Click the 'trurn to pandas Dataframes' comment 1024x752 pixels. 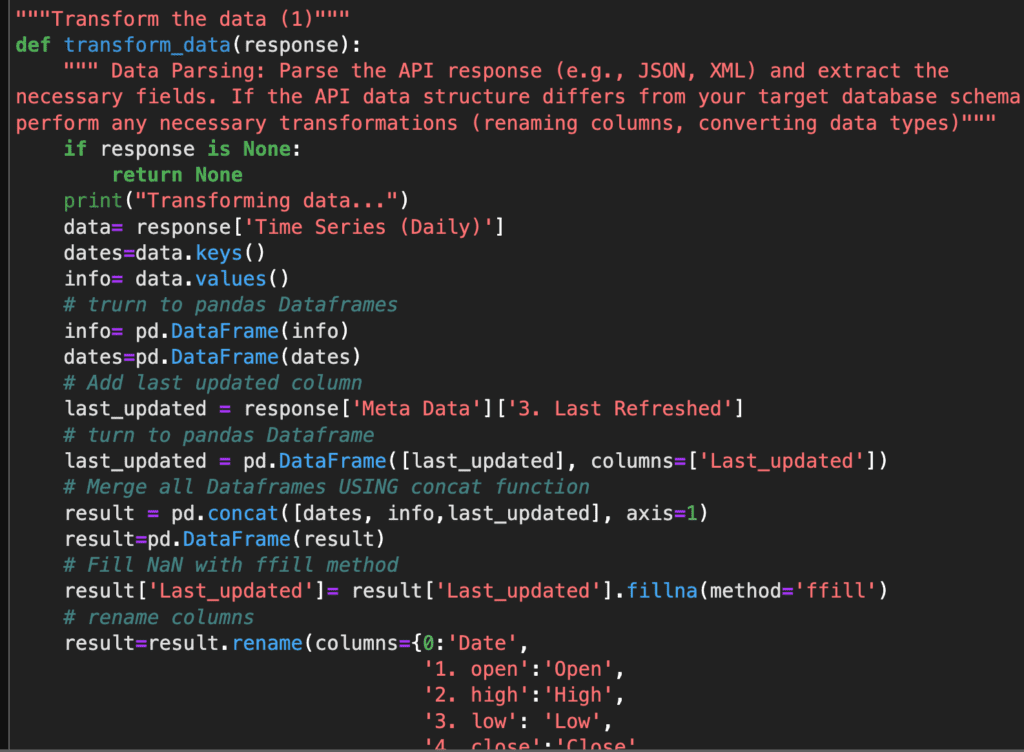pyautogui.click(x=230, y=305)
